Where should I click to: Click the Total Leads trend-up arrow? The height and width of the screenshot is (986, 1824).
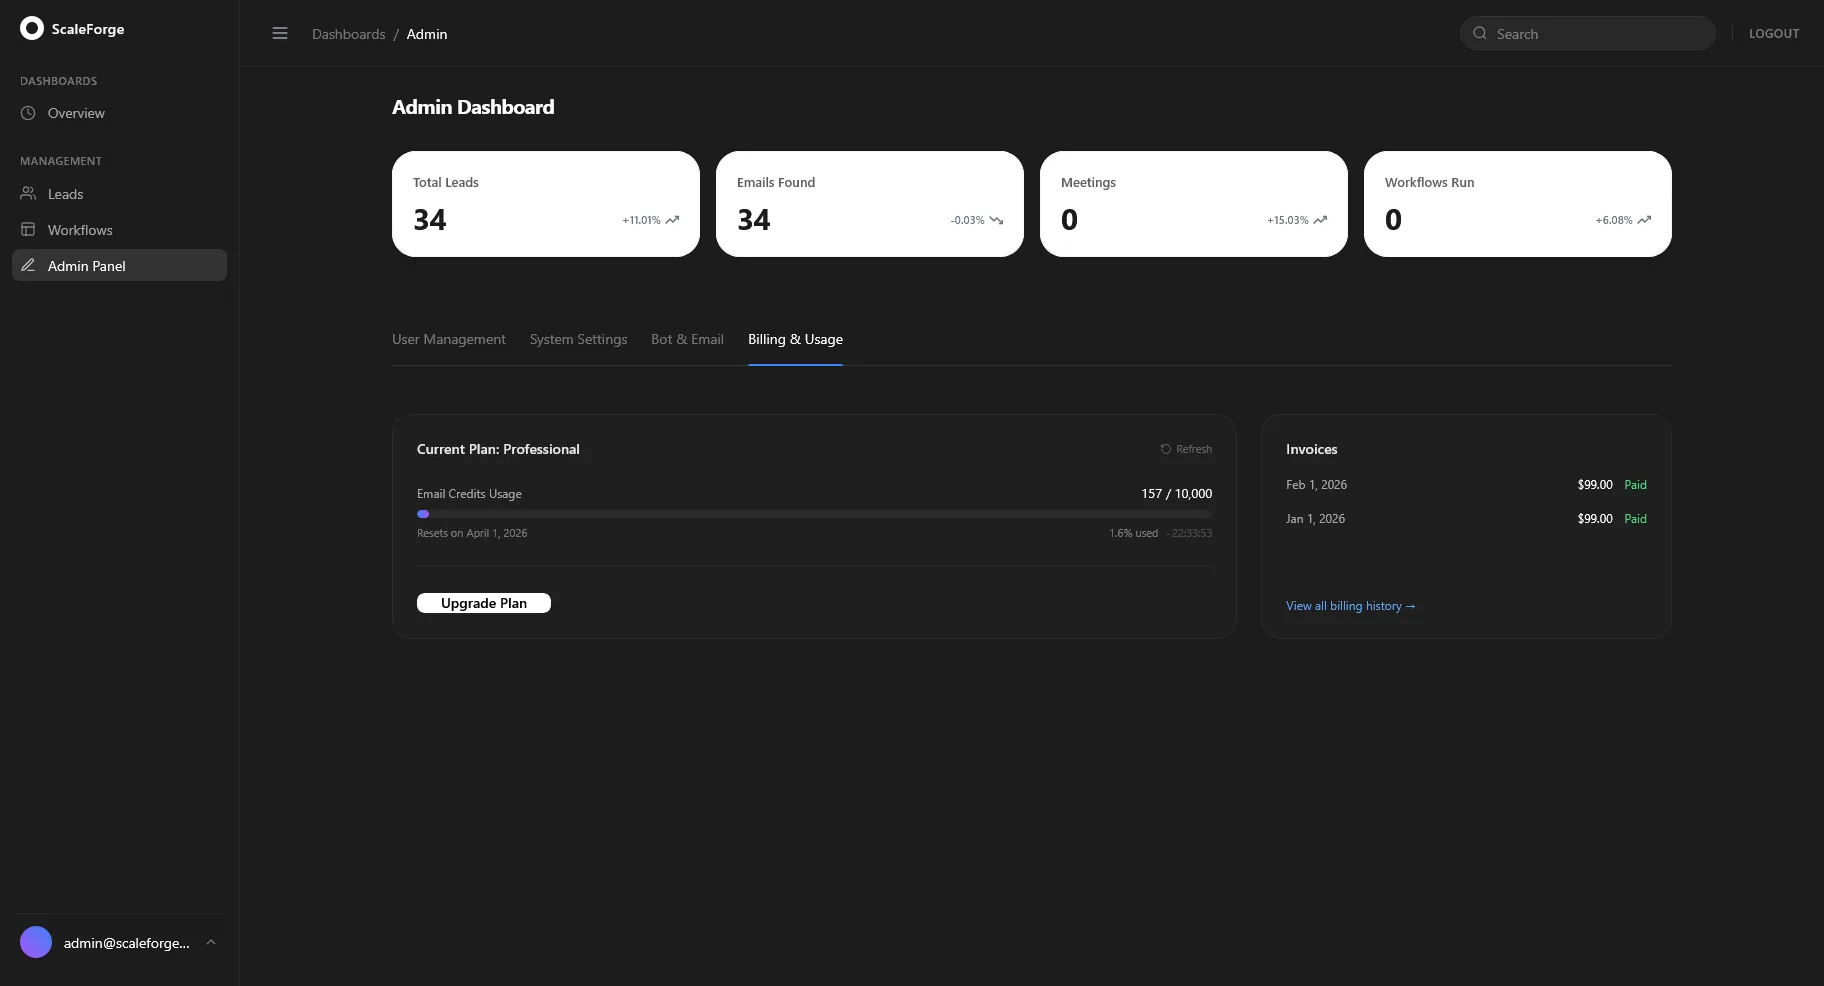[x=672, y=220]
